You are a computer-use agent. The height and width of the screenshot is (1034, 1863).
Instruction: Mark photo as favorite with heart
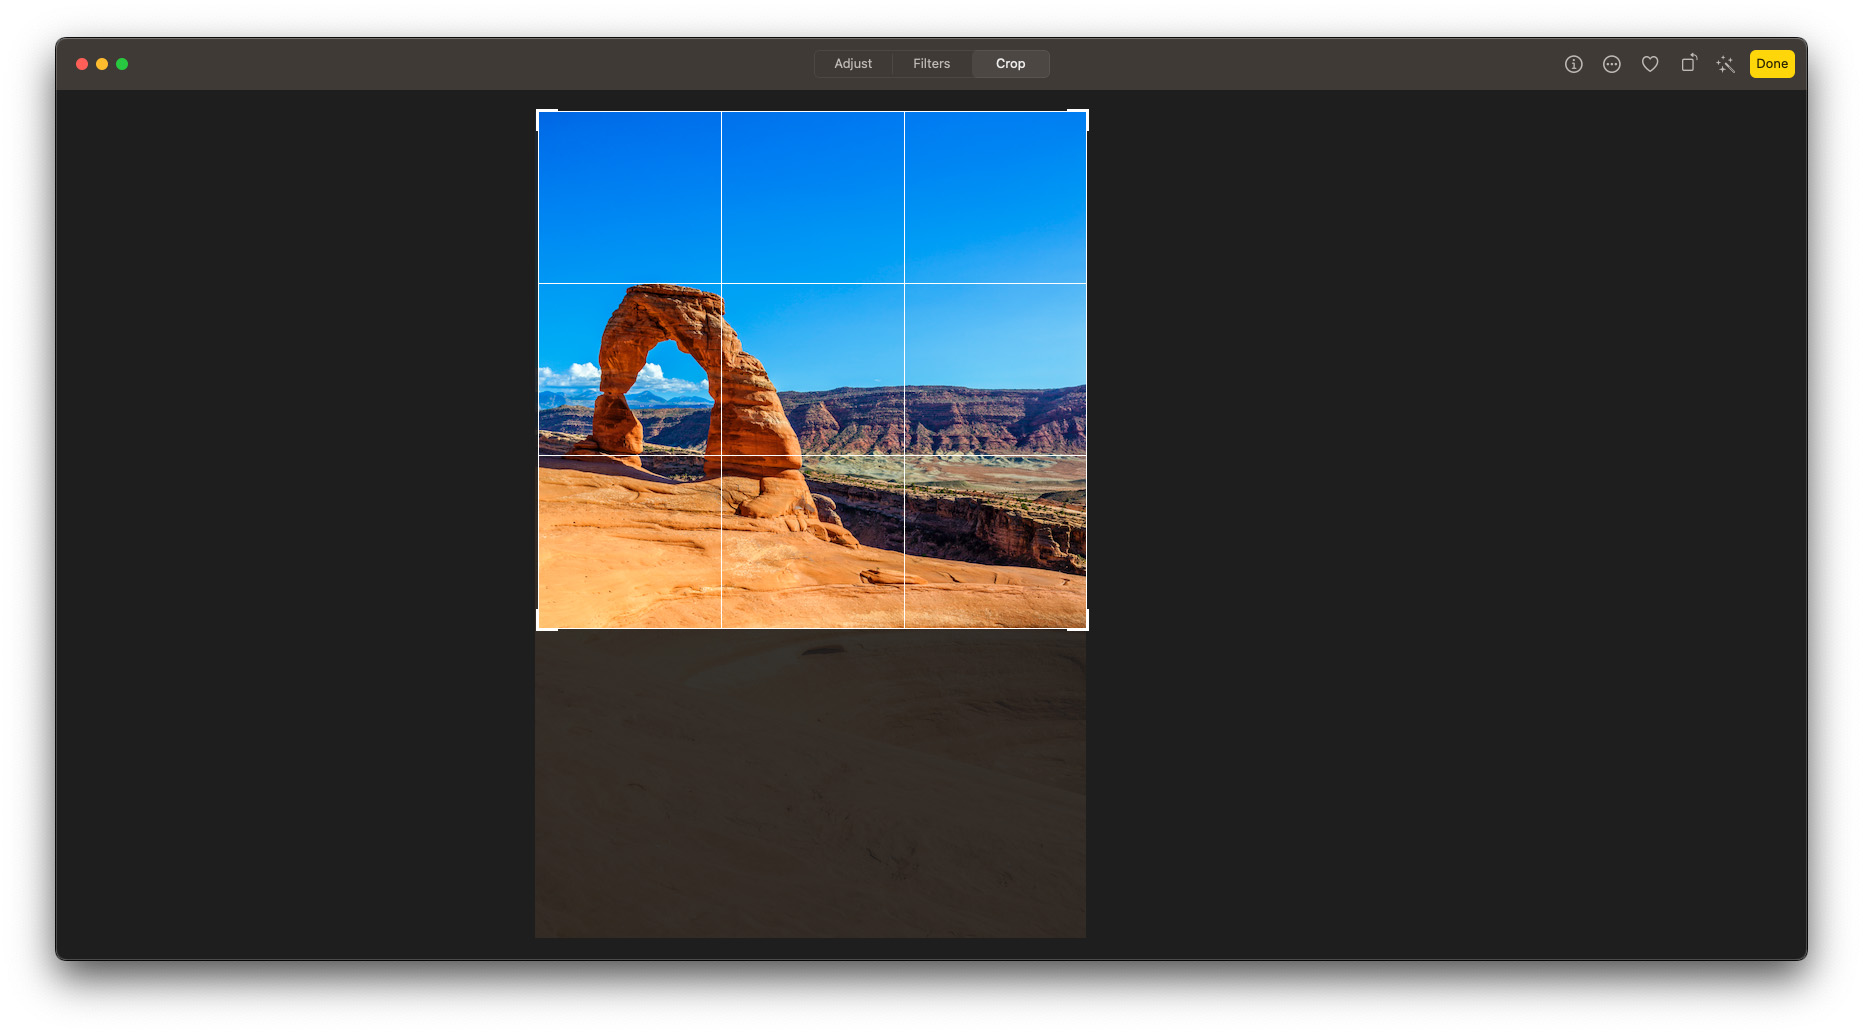[1650, 64]
